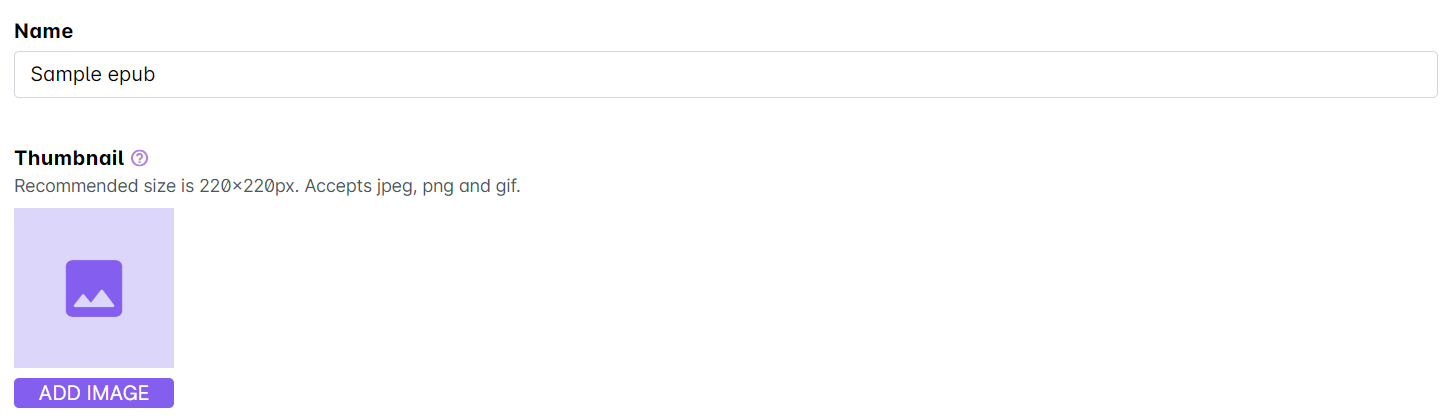Upload a thumbnail using ADD IMAGE

pos(94,393)
